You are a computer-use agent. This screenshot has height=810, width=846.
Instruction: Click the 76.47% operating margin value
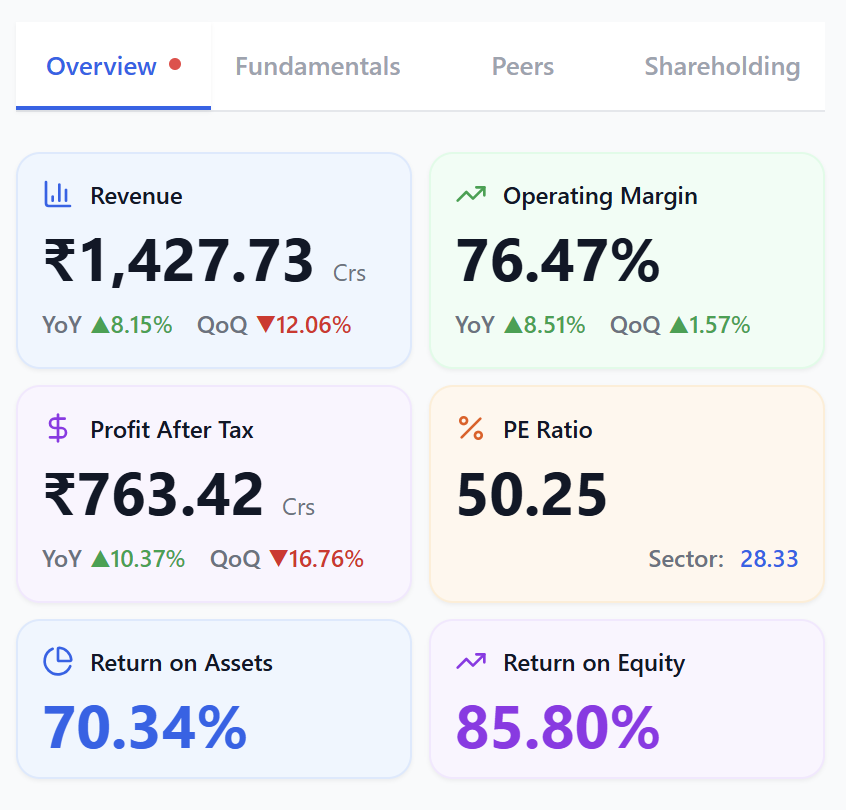pyautogui.click(x=558, y=261)
